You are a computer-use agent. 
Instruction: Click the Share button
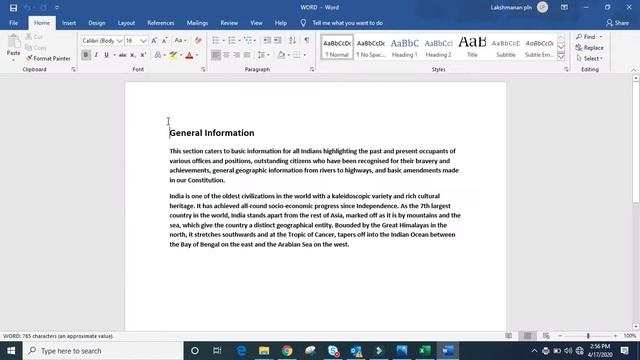pos(617,23)
